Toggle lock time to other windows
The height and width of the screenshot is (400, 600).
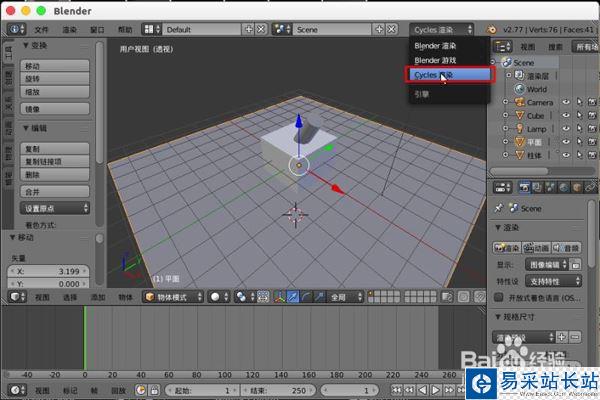pyautogui.click(x=154, y=390)
